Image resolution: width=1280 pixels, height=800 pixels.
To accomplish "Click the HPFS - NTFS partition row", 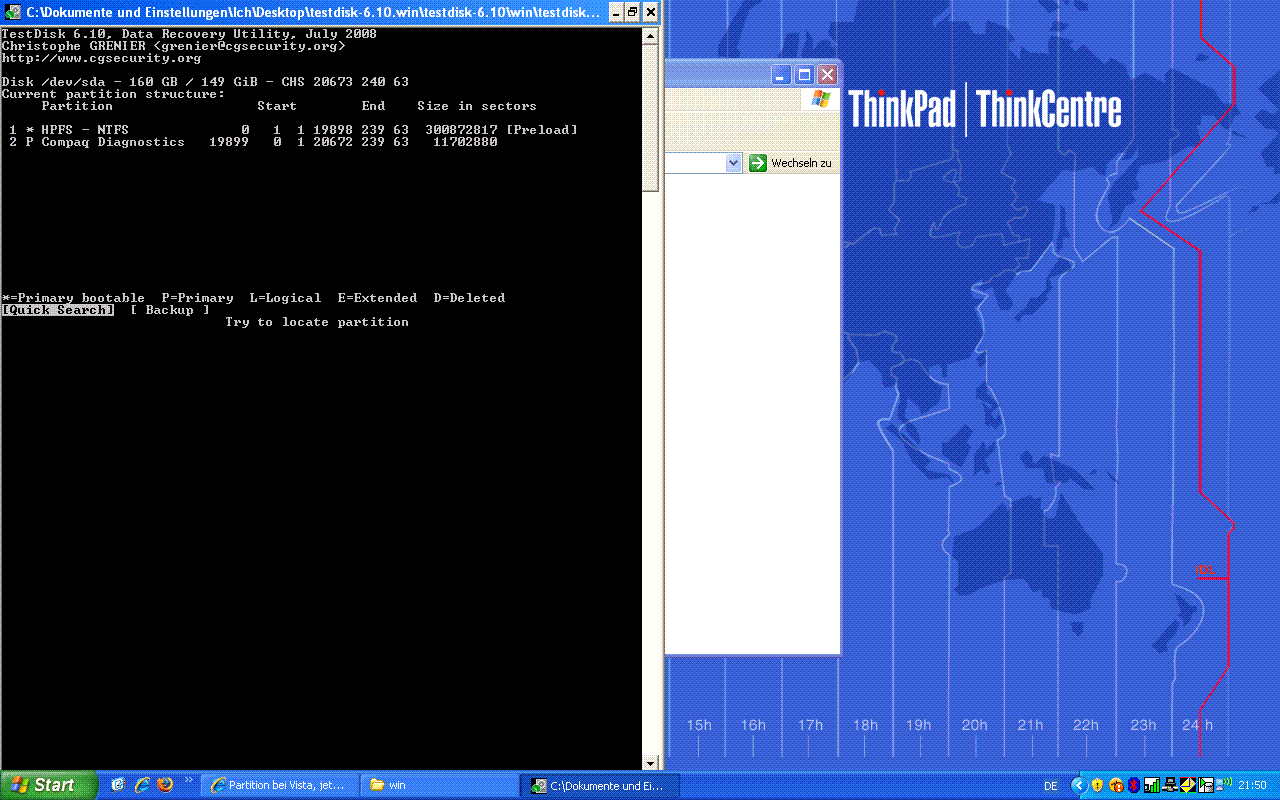I will (x=293, y=130).
